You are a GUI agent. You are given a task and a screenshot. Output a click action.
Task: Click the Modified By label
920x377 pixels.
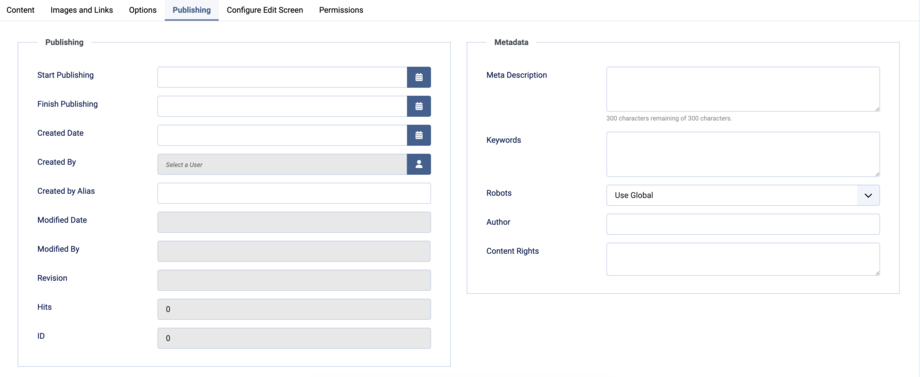pos(58,249)
